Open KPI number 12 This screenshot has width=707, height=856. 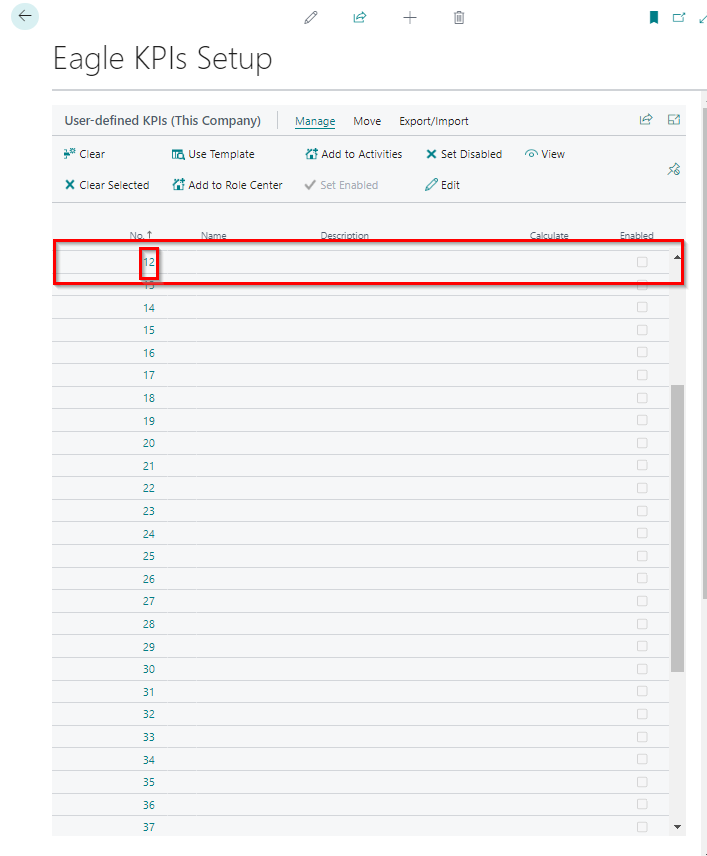(x=149, y=262)
